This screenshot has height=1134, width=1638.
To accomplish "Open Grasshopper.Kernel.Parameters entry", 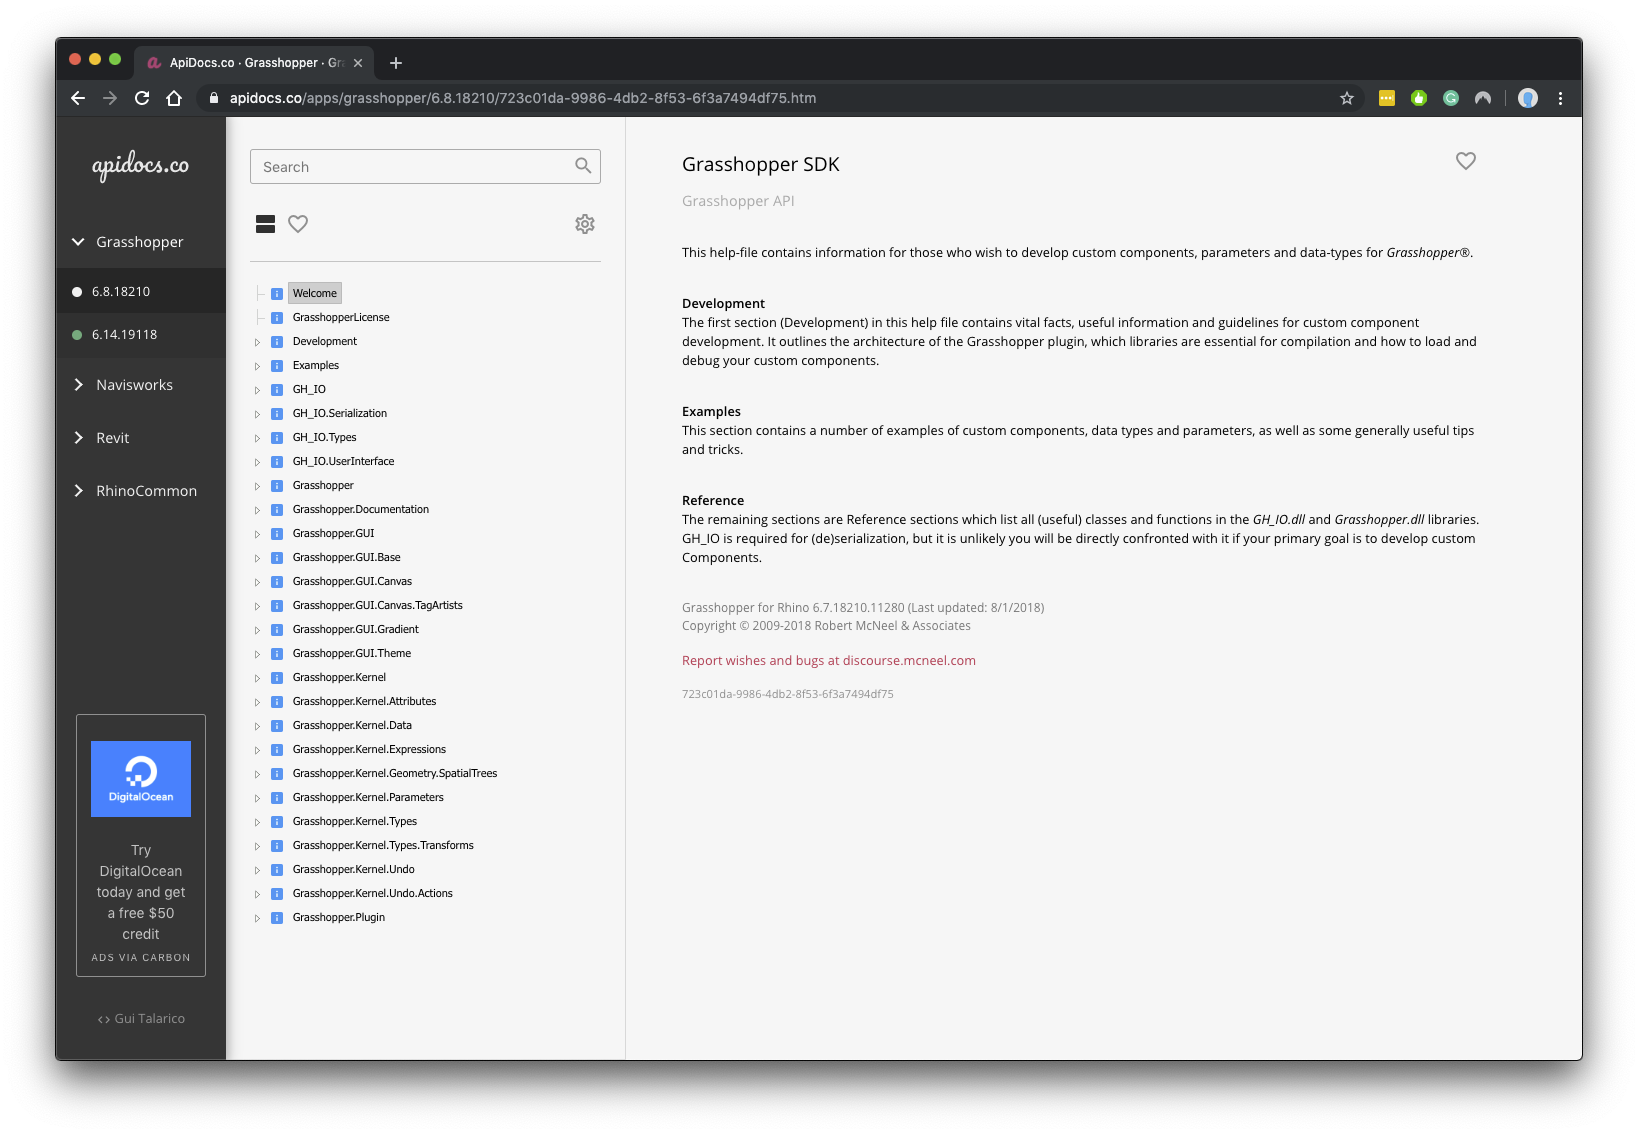I will point(368,797).
